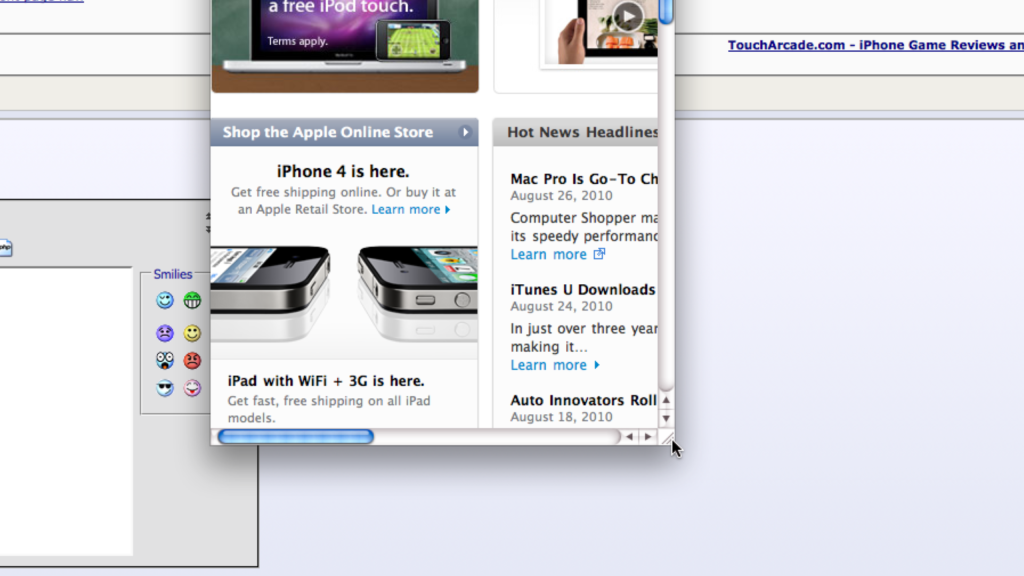This screenshot has width=1024, height=576.
Task: Insert the red angry smiley
Action: click(x=192, y=360)
